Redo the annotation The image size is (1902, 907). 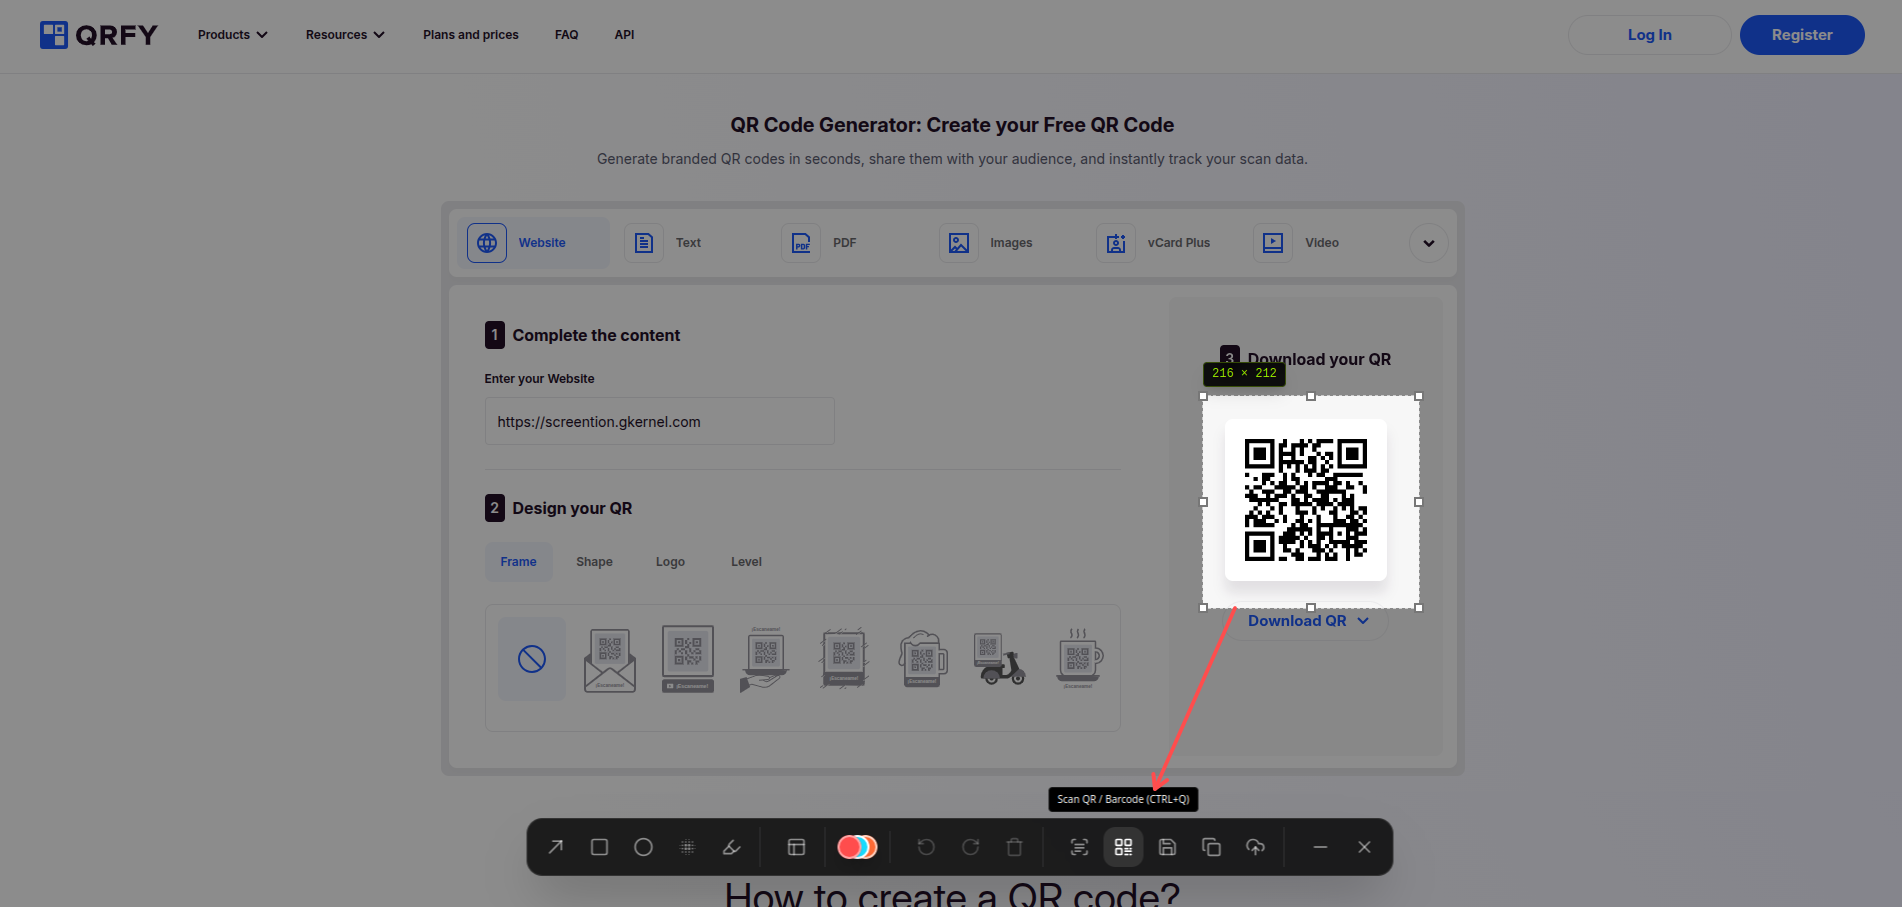[970, 847]
